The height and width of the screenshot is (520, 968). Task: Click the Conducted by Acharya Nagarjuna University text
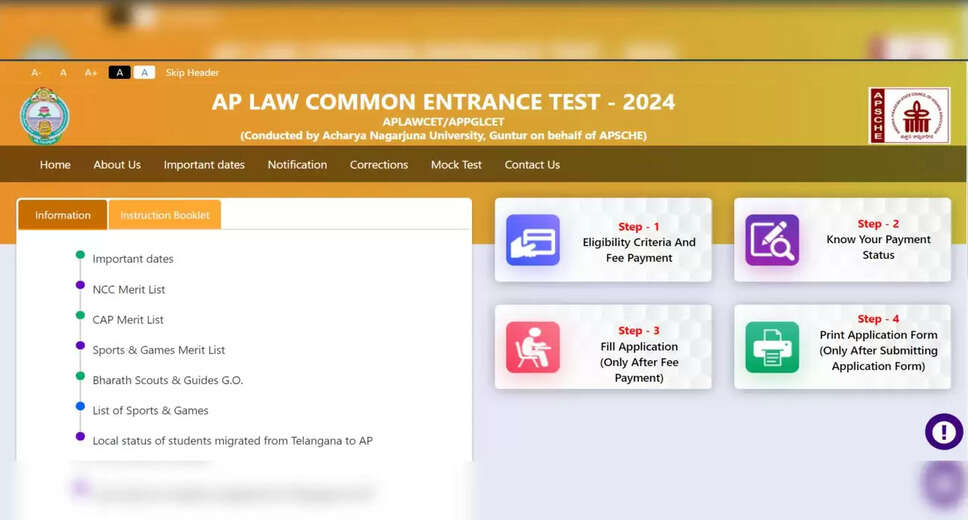tap(443, 135)
